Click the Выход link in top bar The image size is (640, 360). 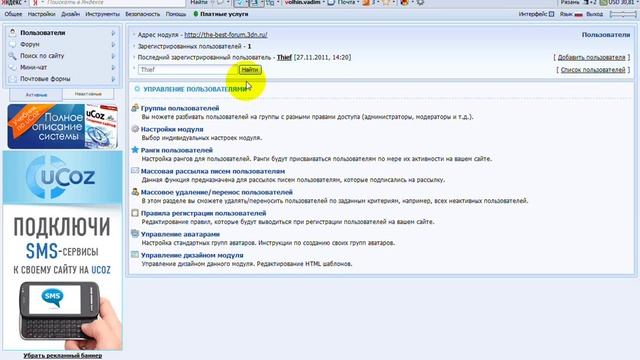[594, 14]
